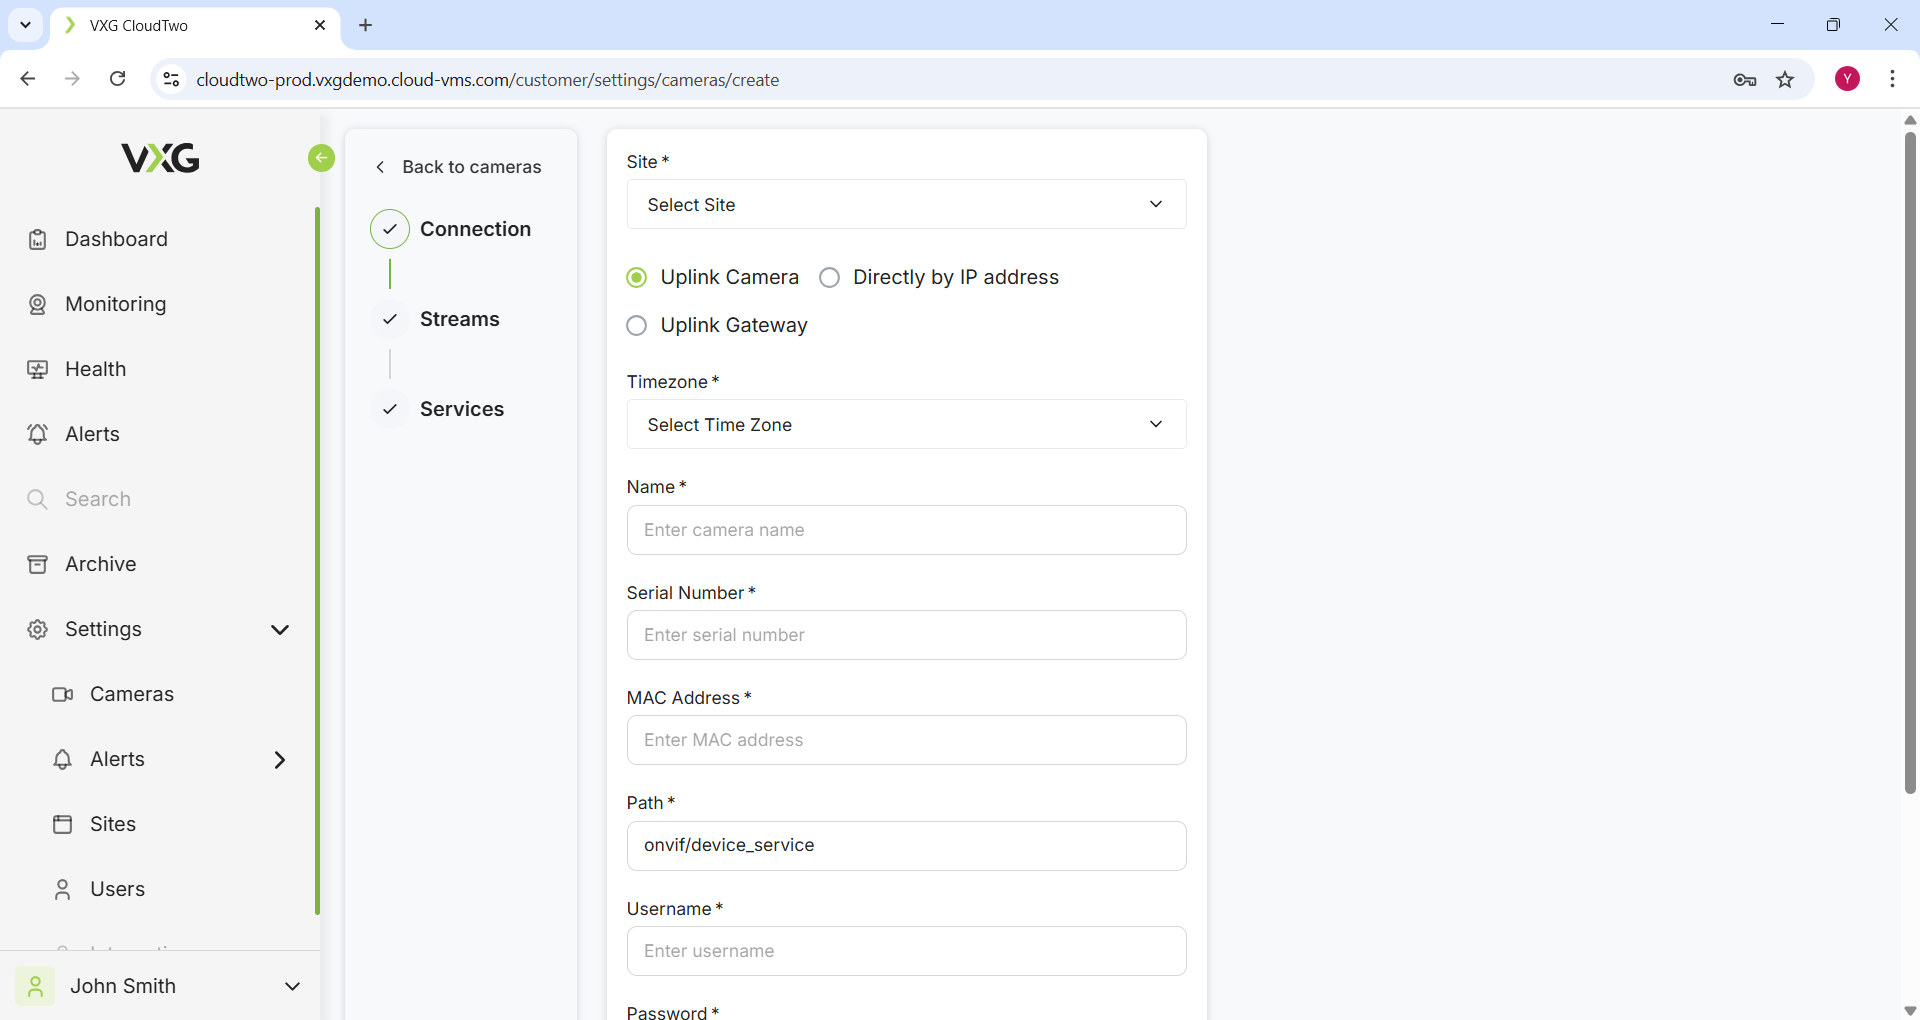Viewport: 1920px width, 1020px height.
Task: Open the Select Time Zone dropdown
Action: (x=906, y=425)
